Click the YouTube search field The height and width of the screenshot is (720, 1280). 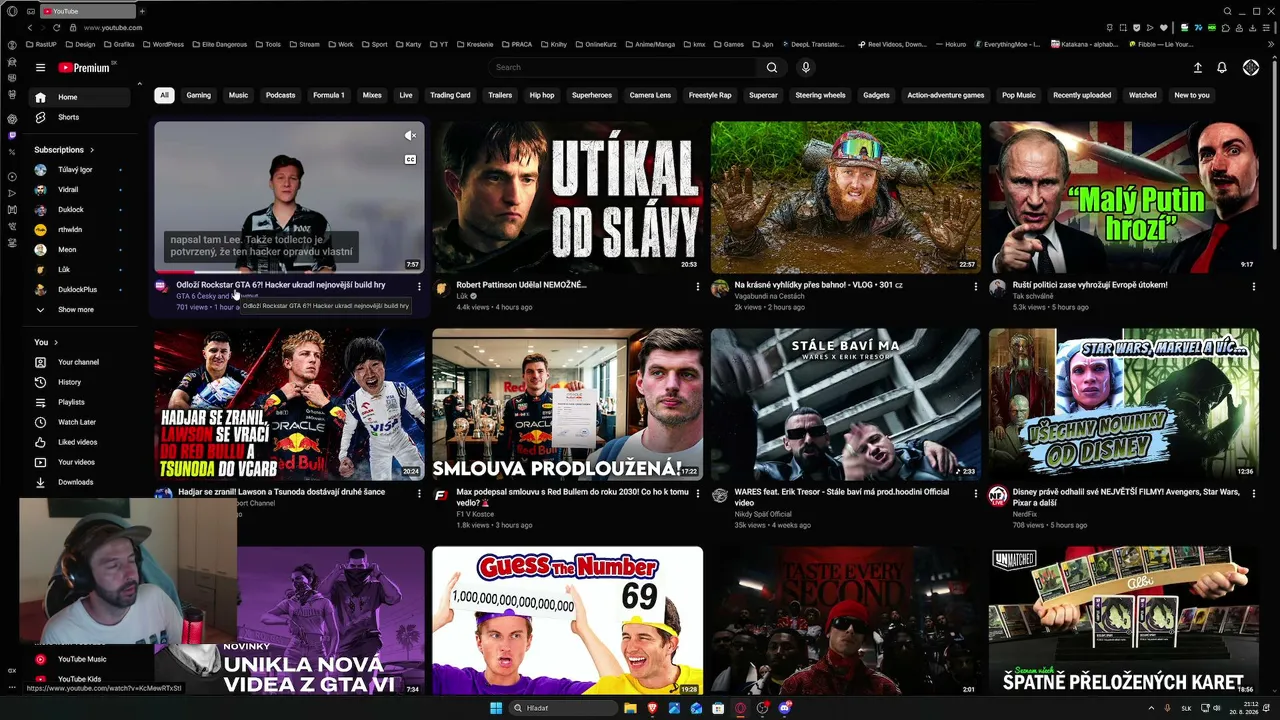tap(625, 68)
